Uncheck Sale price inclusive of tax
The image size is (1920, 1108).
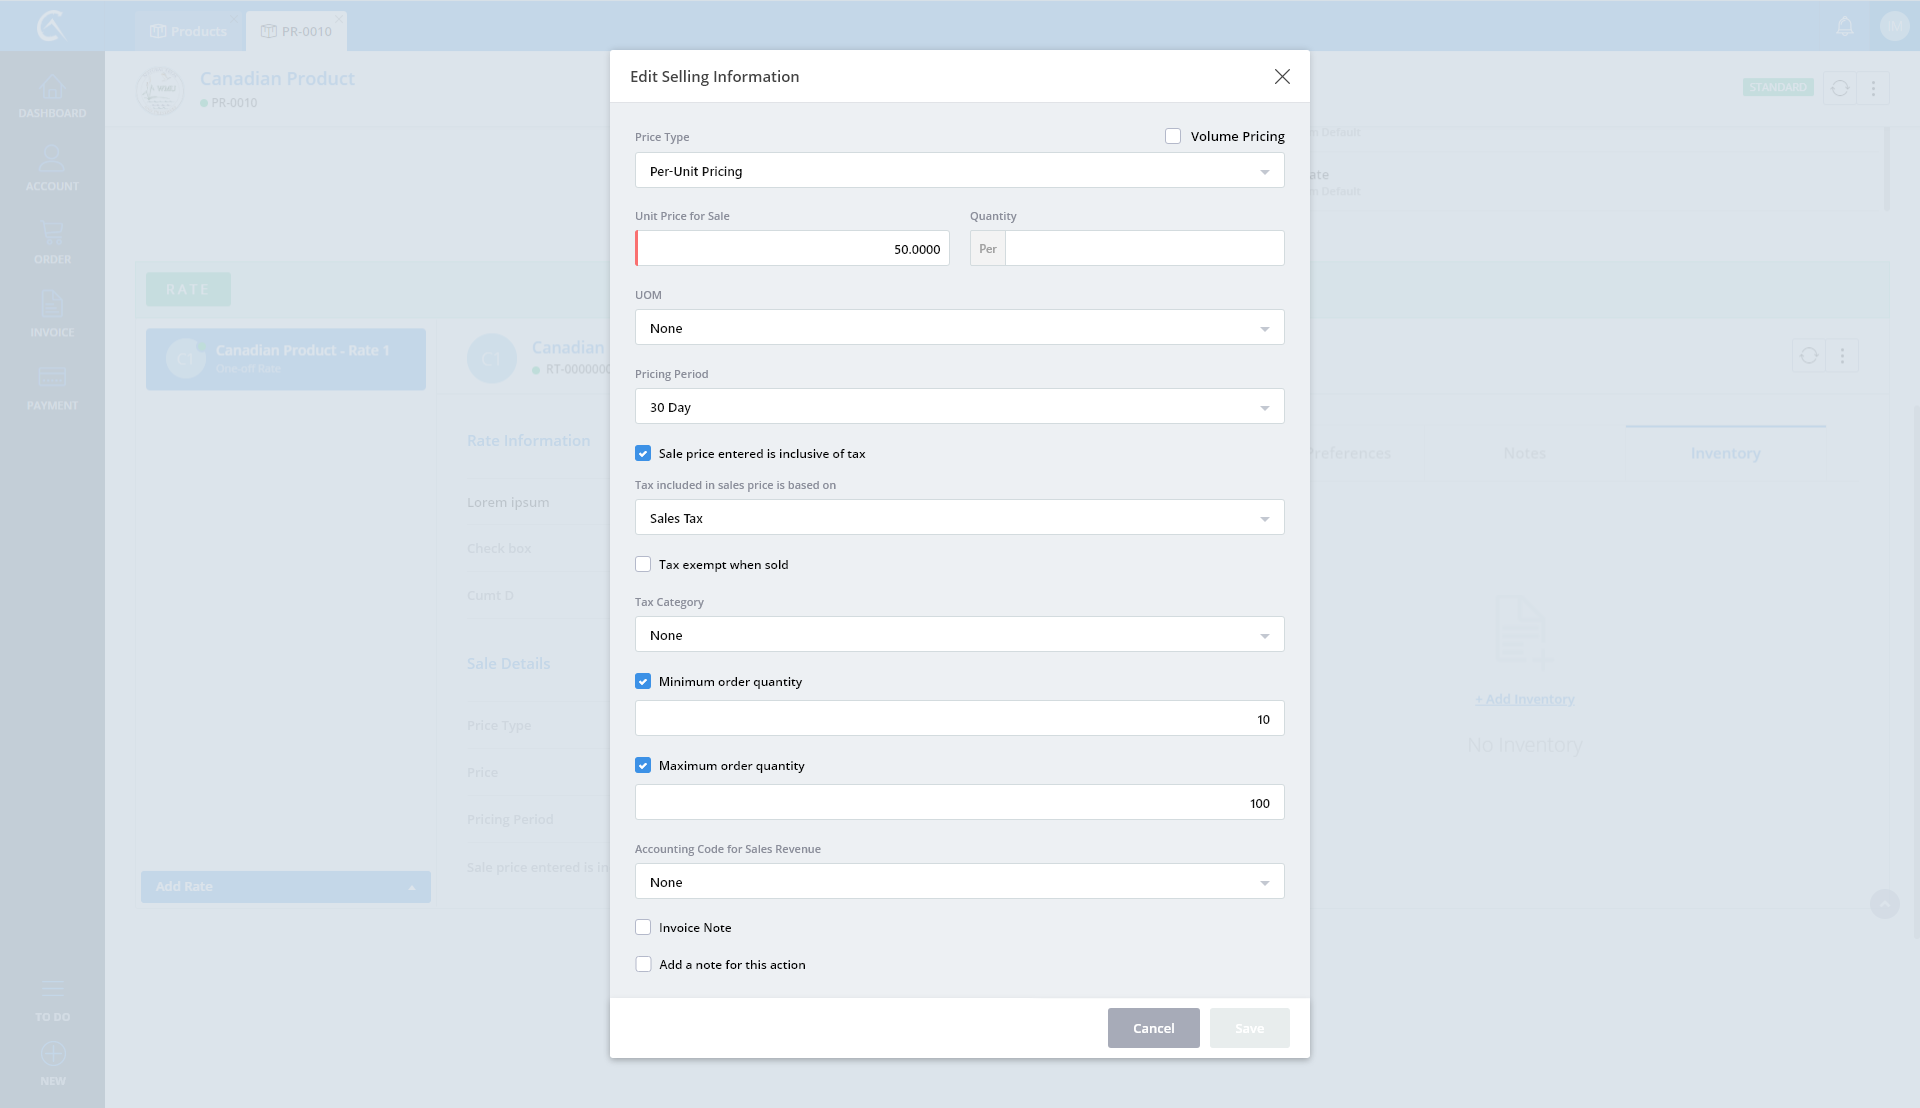click(643, 454)
